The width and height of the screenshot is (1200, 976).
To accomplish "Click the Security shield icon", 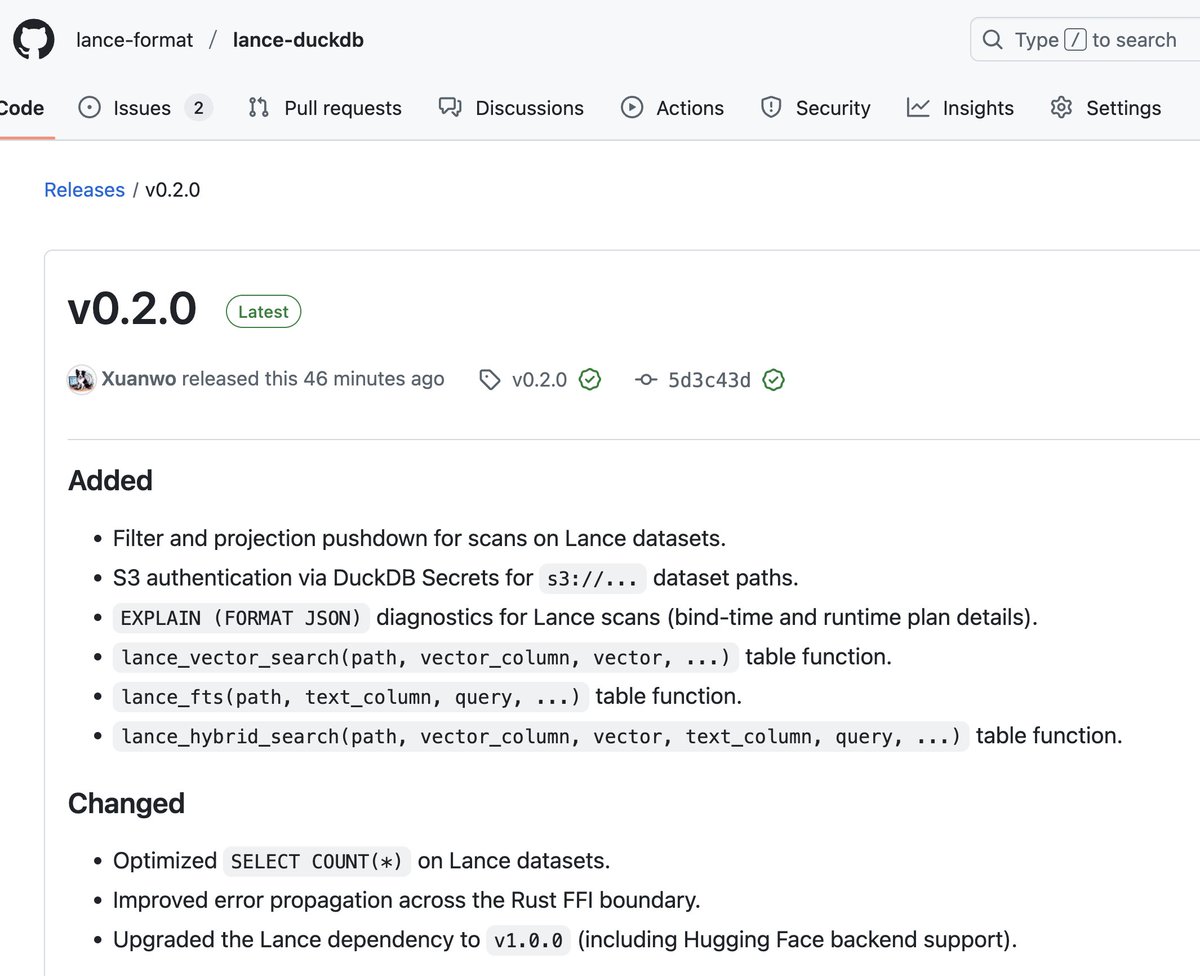I will [x=771, y=108].
